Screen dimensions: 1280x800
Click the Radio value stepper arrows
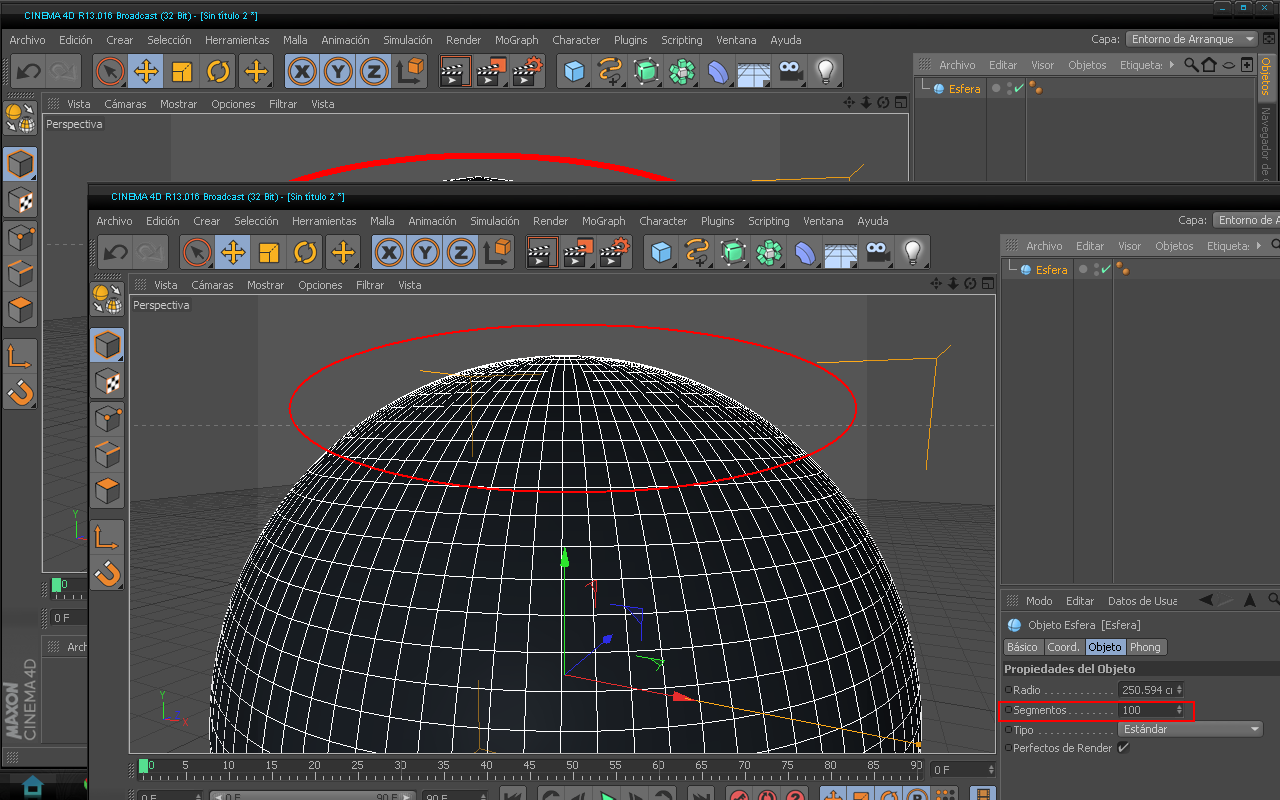1180,690
